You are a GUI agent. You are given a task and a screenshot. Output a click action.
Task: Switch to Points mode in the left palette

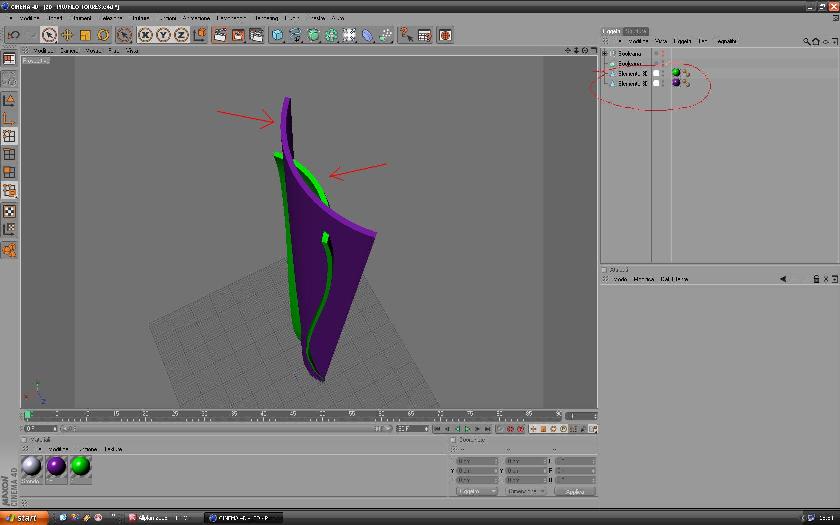(x=9, y=136)
